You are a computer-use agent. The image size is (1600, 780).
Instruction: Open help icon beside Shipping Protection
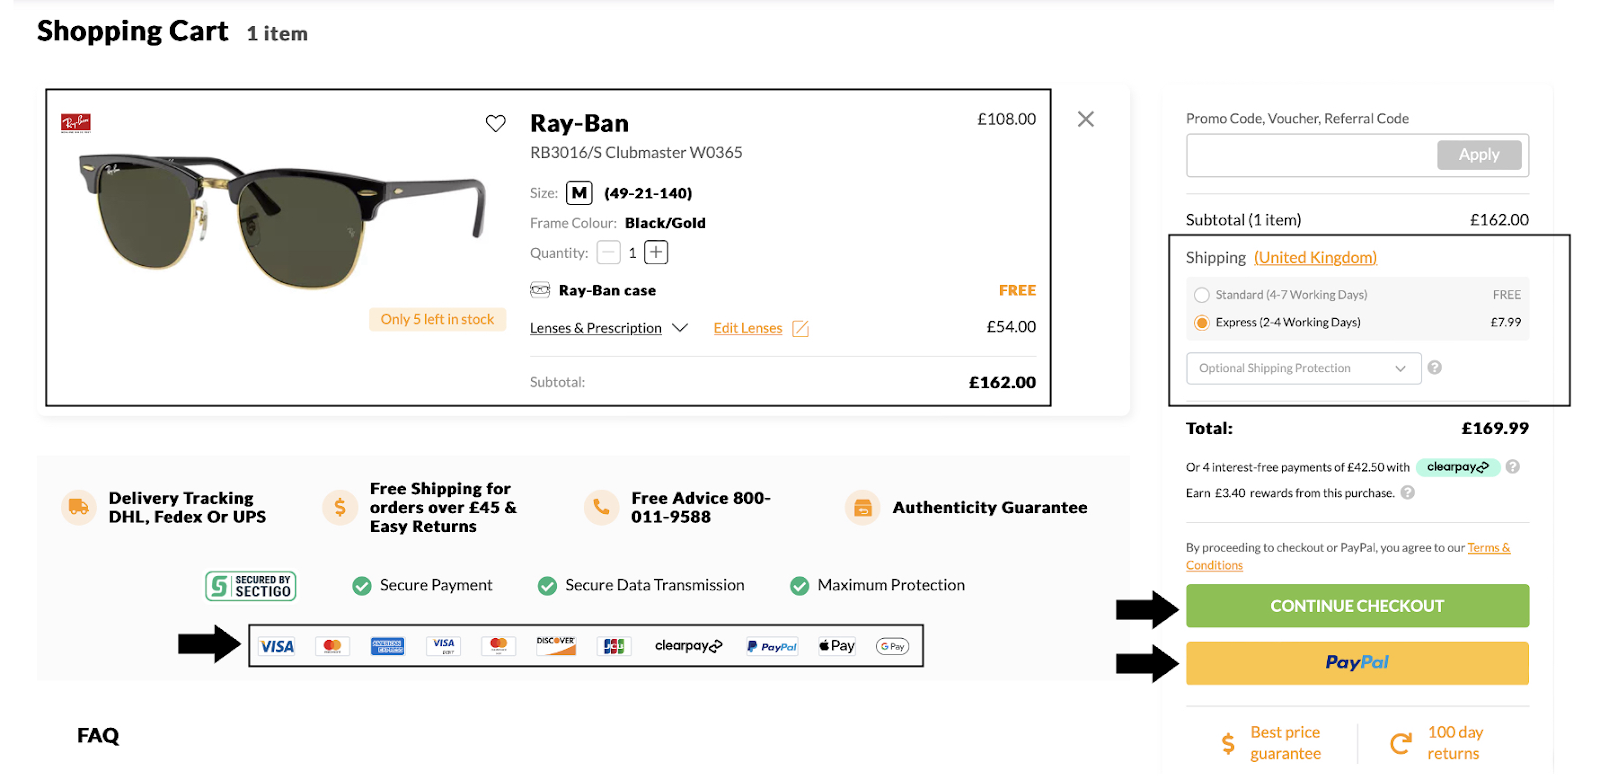pyautogui.click(x=1434, y=367)
